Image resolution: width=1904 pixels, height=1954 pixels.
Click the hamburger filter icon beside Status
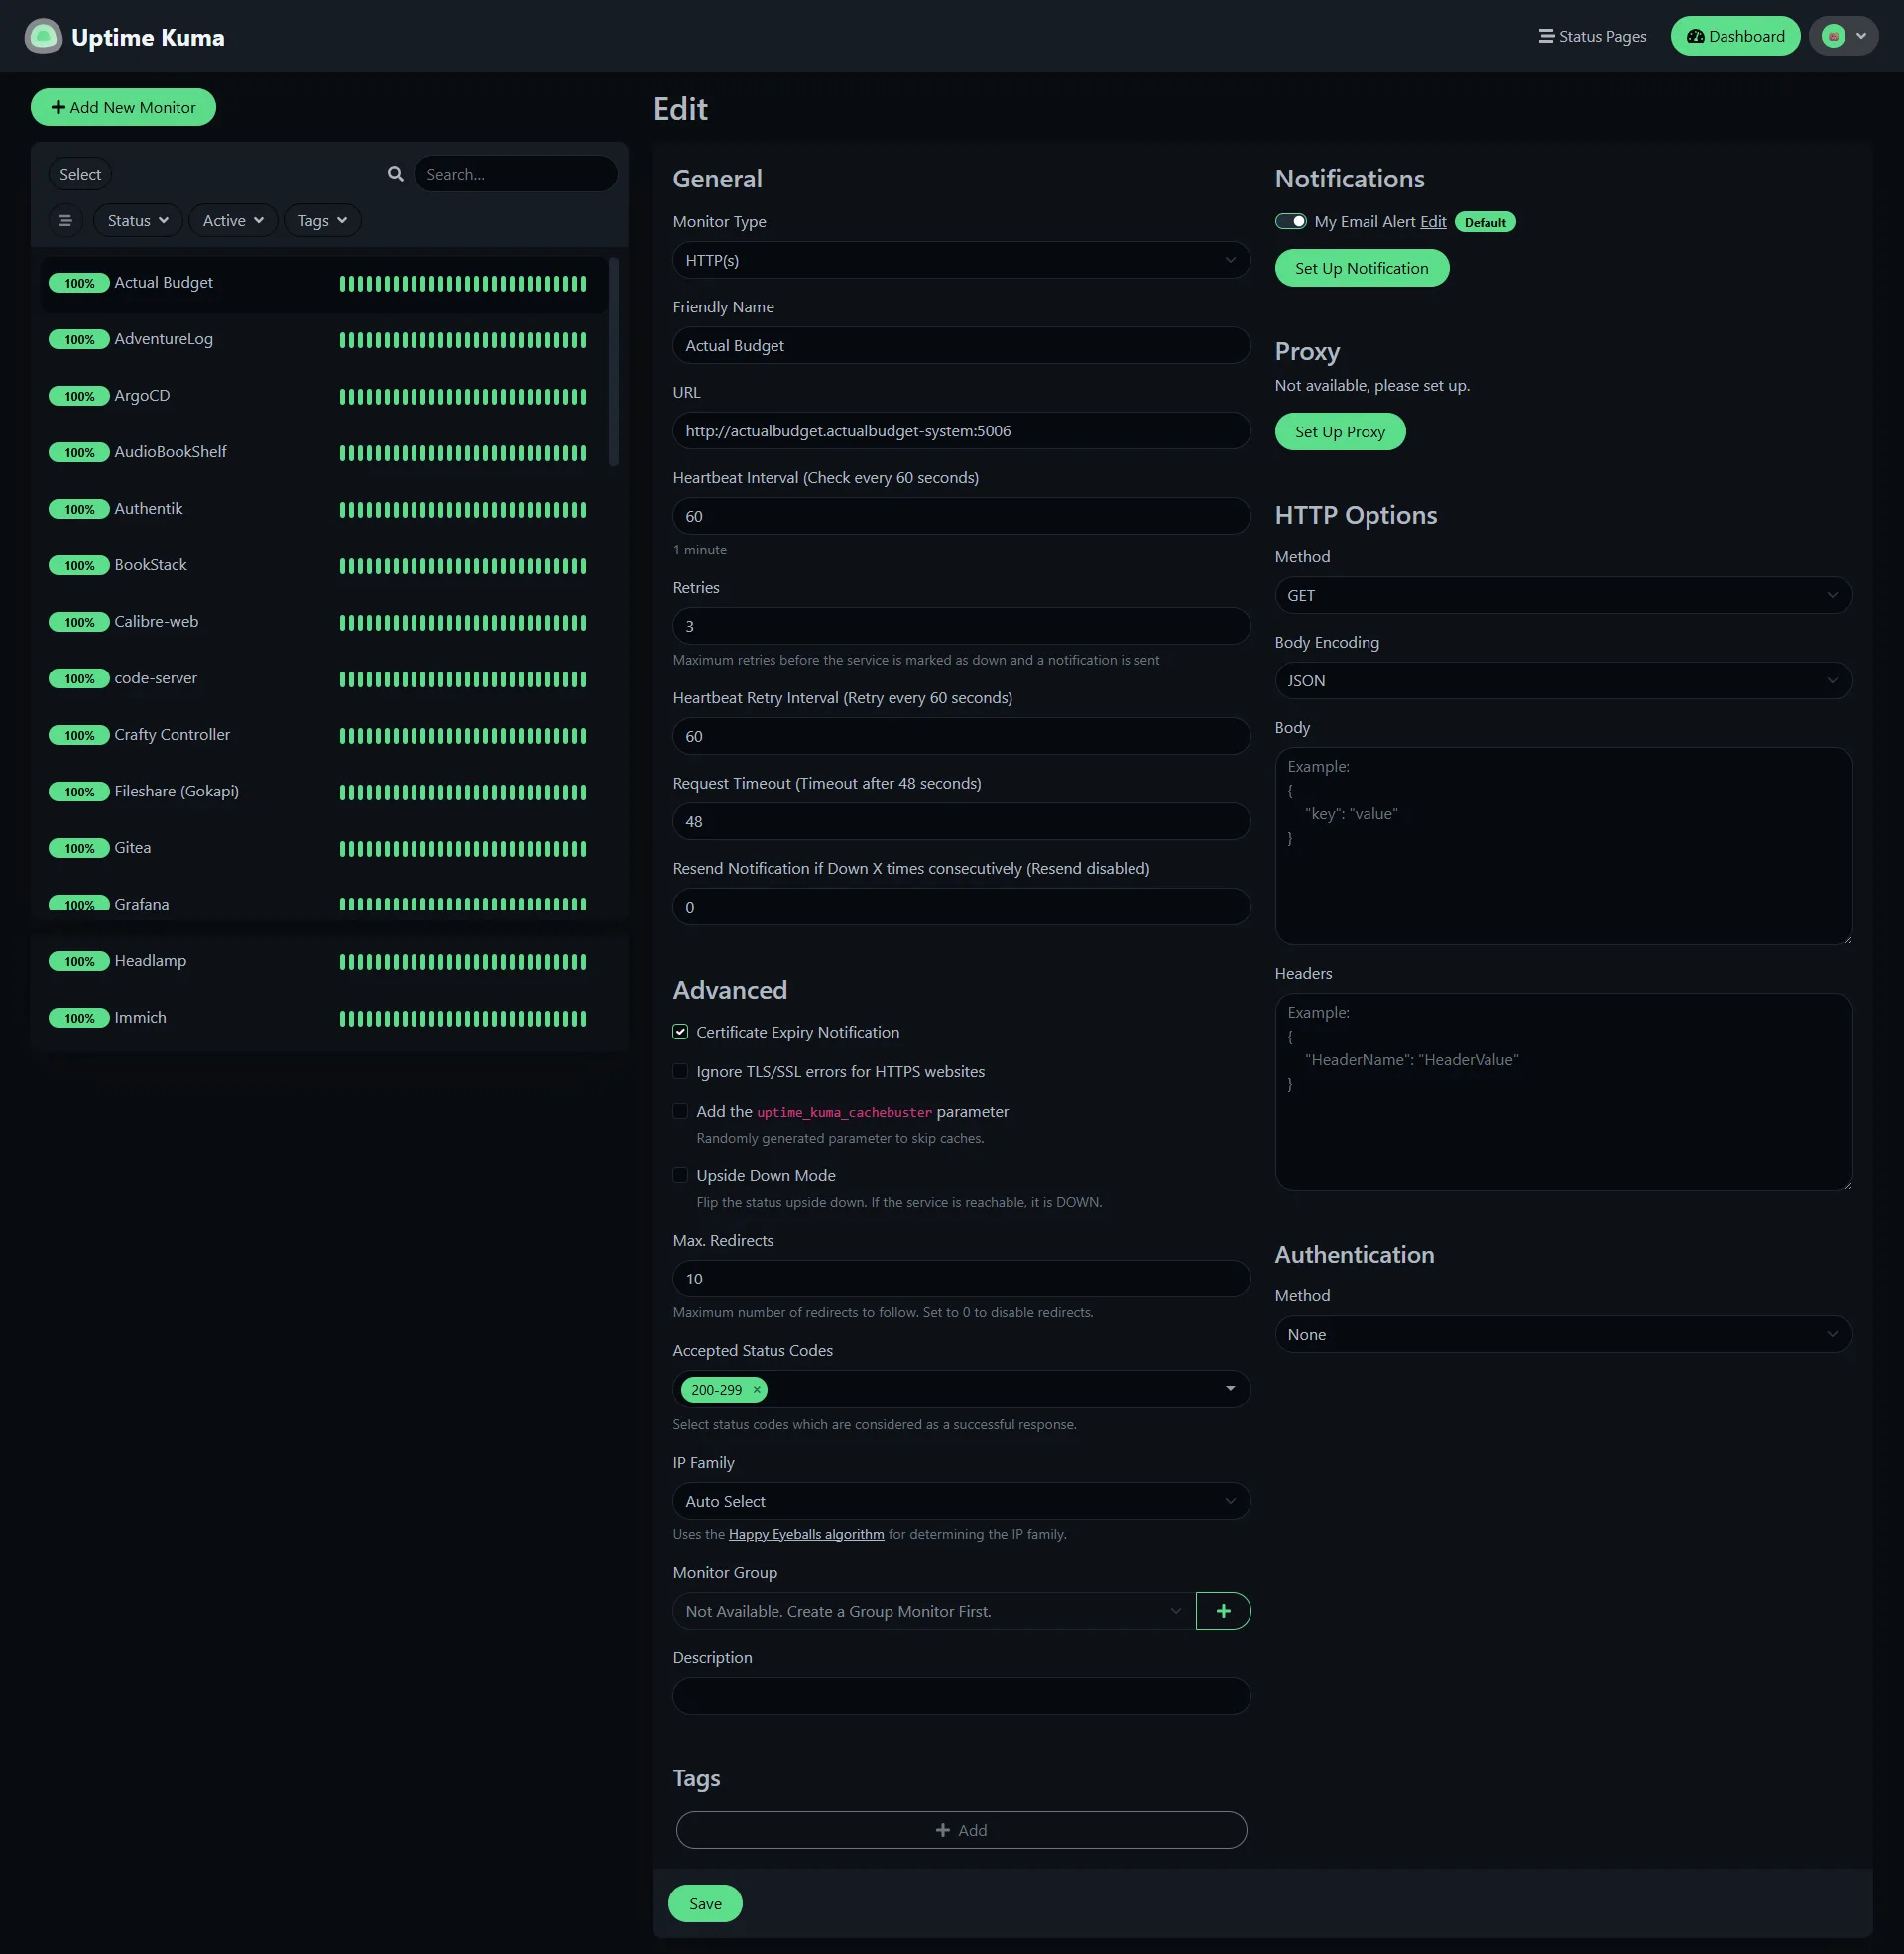click(x=66, y=221)
